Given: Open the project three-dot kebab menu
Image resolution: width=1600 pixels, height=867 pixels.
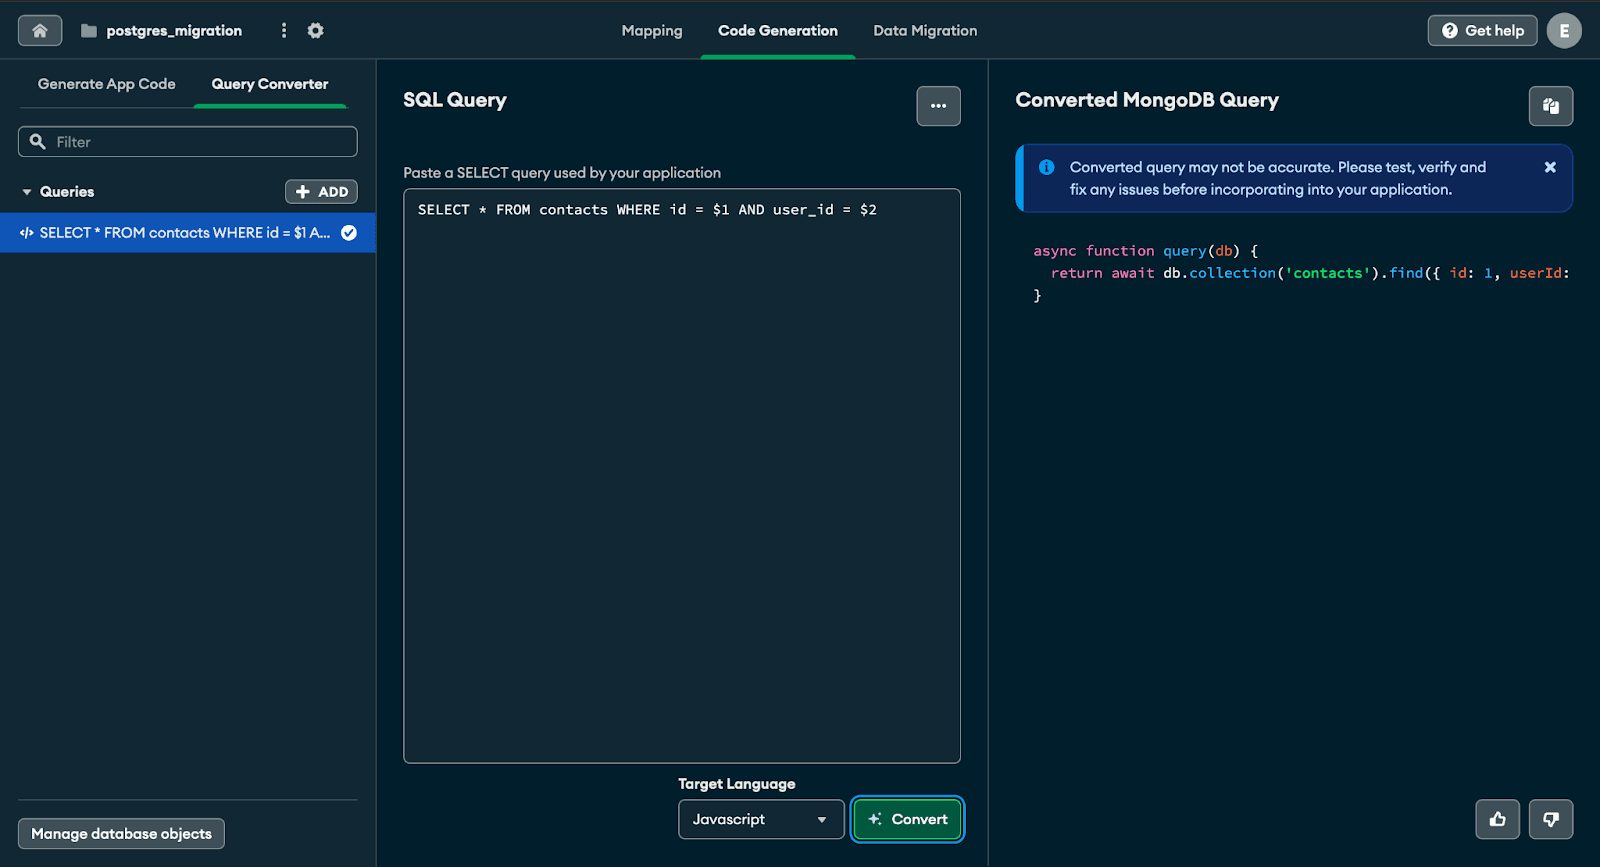Looking at the screenshot, I should (284, 31).
